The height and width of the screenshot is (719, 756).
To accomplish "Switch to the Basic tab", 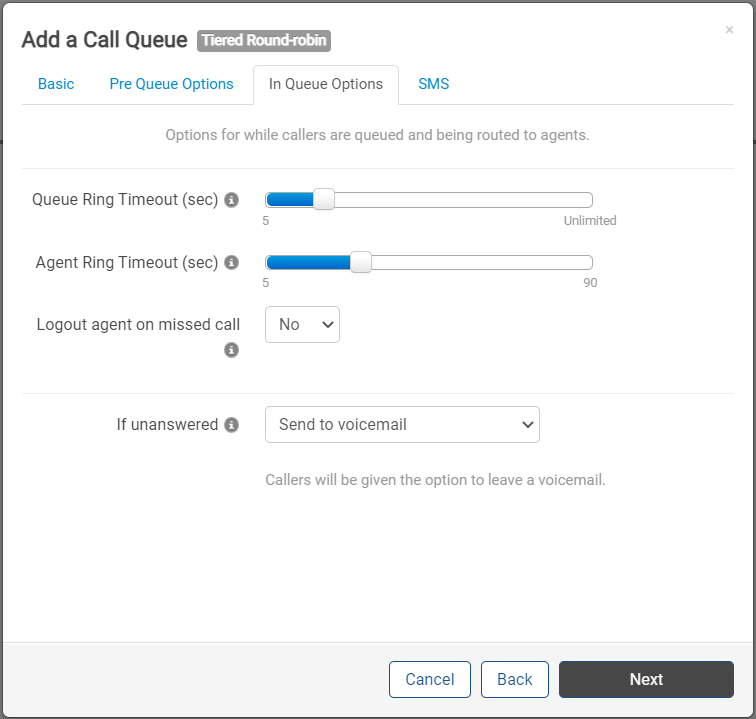I will coord(56,84).
